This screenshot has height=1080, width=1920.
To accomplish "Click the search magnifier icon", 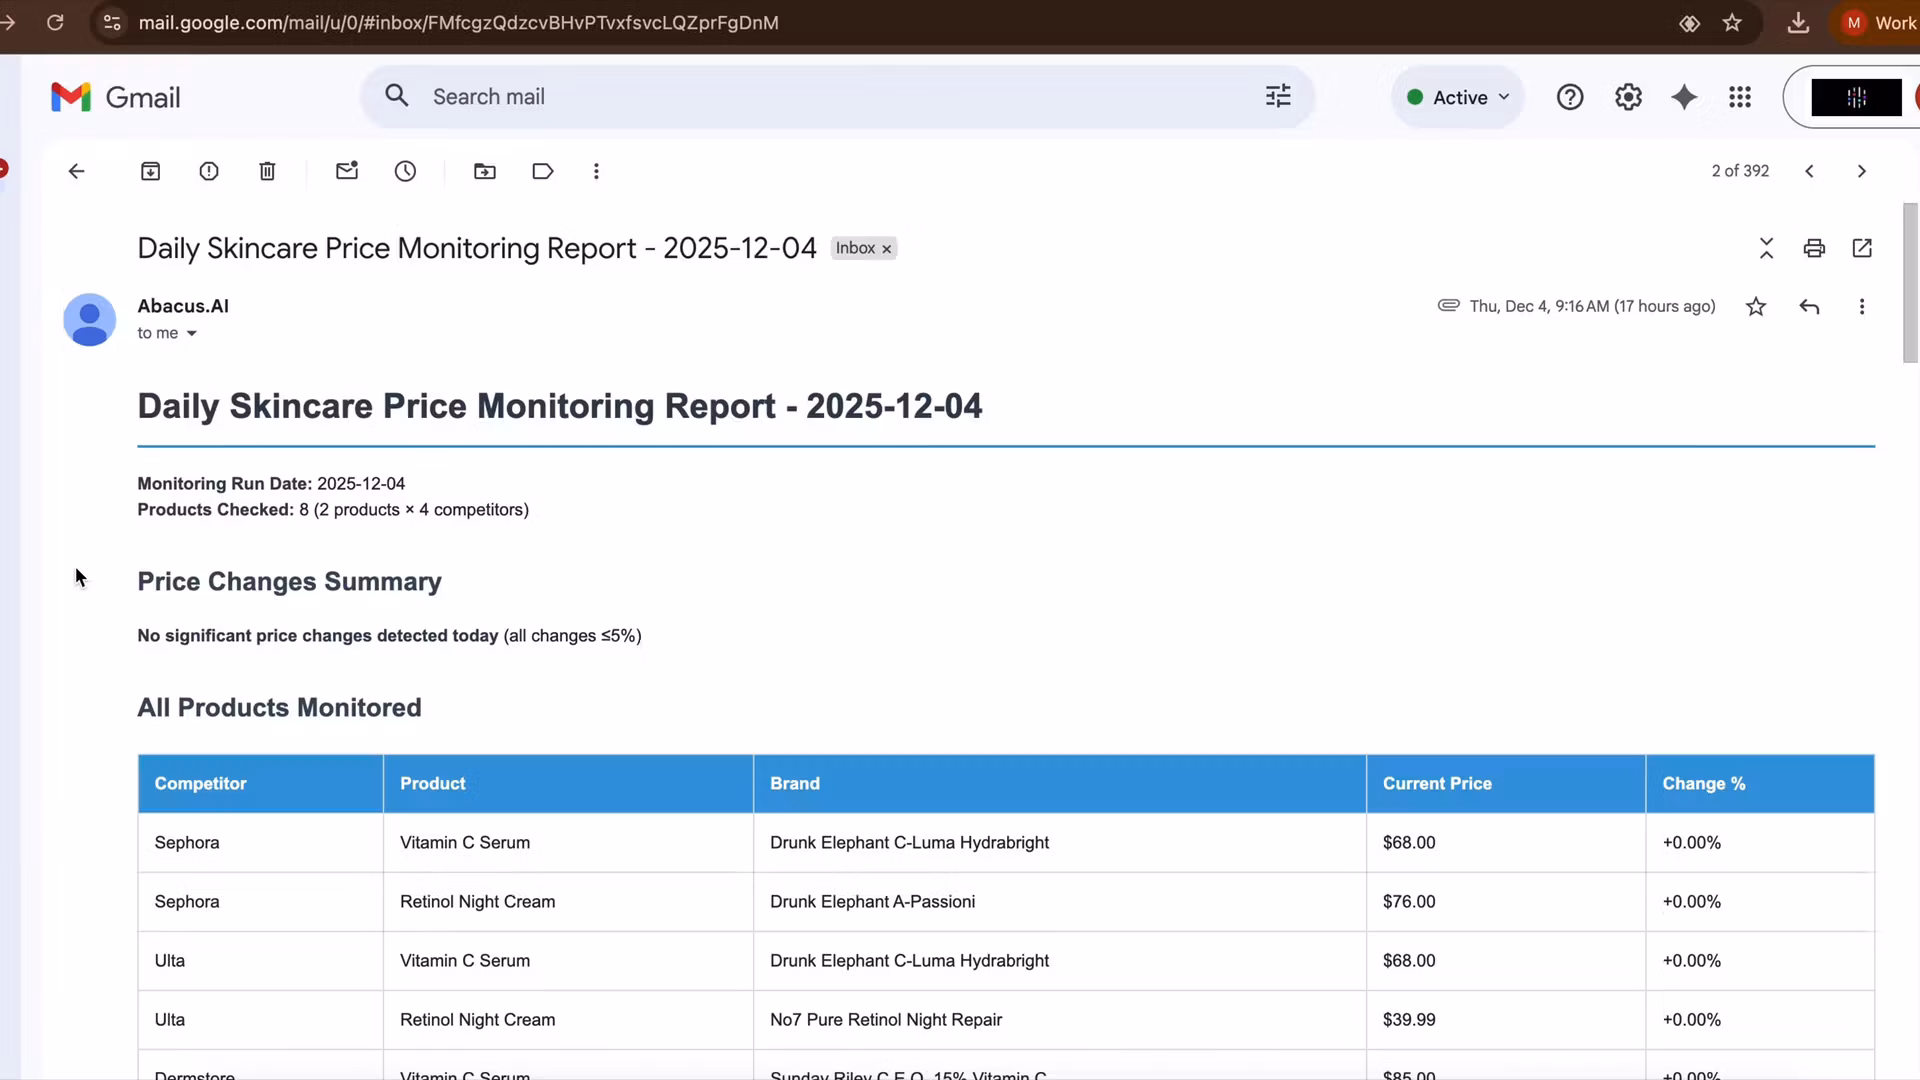I will [x=397, y=96].
